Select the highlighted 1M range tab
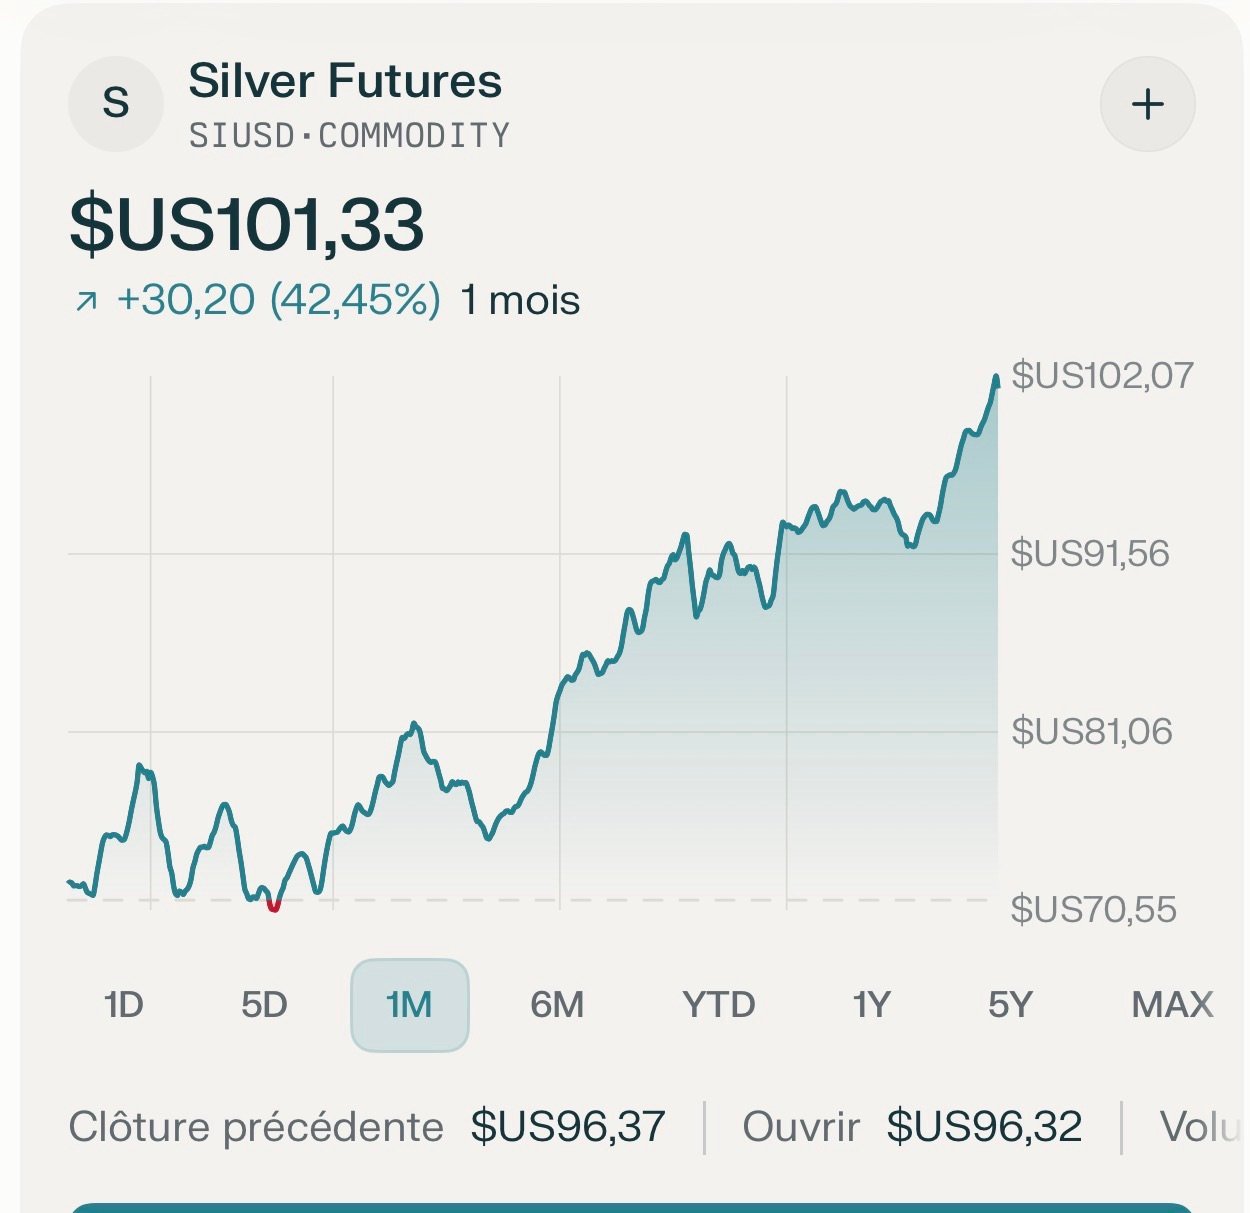 click(409, 1004)
